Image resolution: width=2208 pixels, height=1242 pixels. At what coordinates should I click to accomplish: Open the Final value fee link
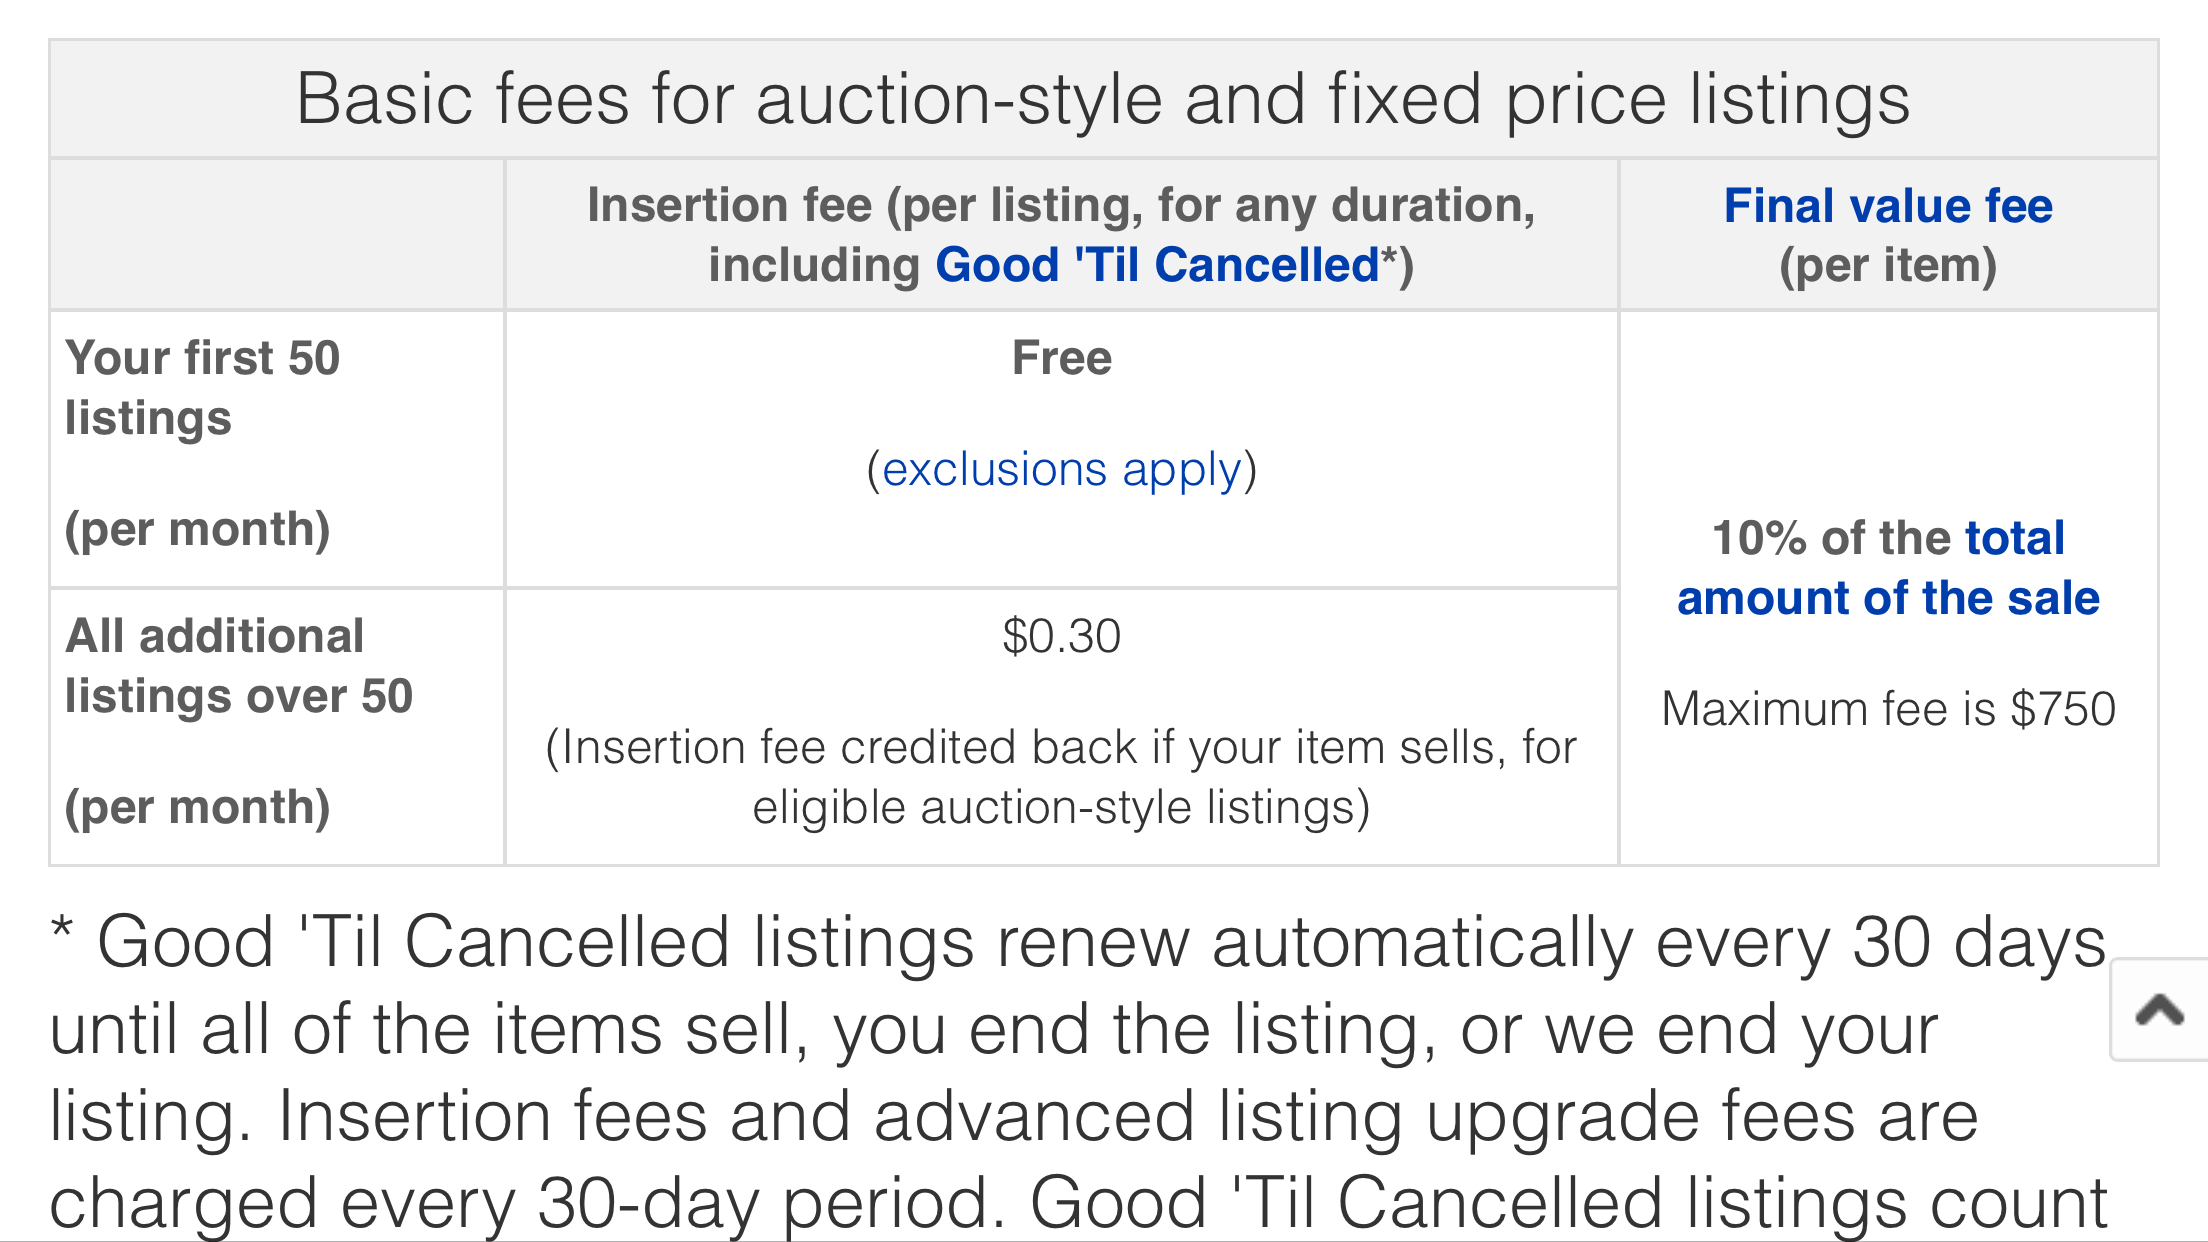(1888, 206)
